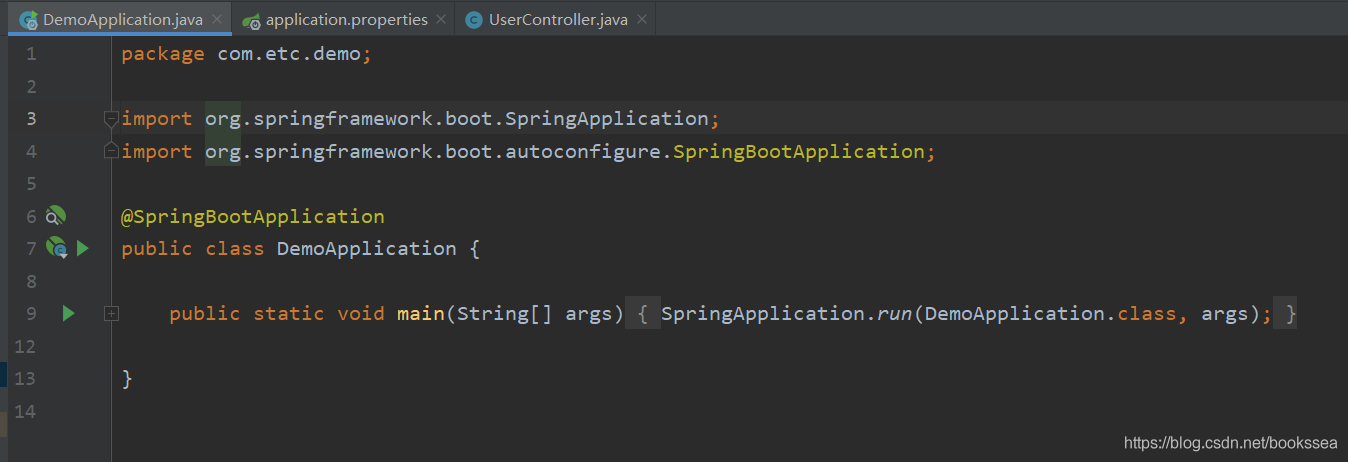Click the application.properties Spring leaf tab icon
This screenshot has height=462, width=1348.
point(251,20)
